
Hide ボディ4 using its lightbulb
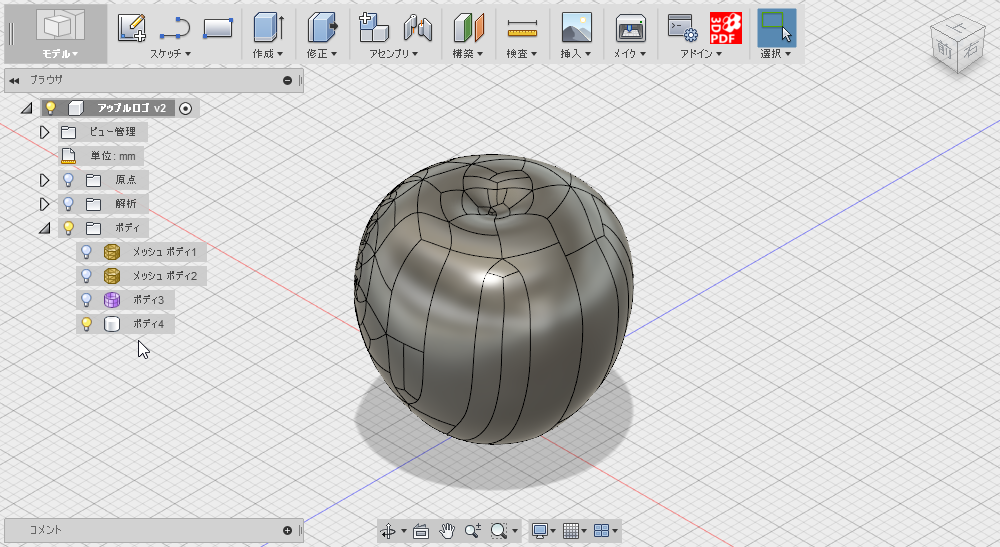coord(86,324)
